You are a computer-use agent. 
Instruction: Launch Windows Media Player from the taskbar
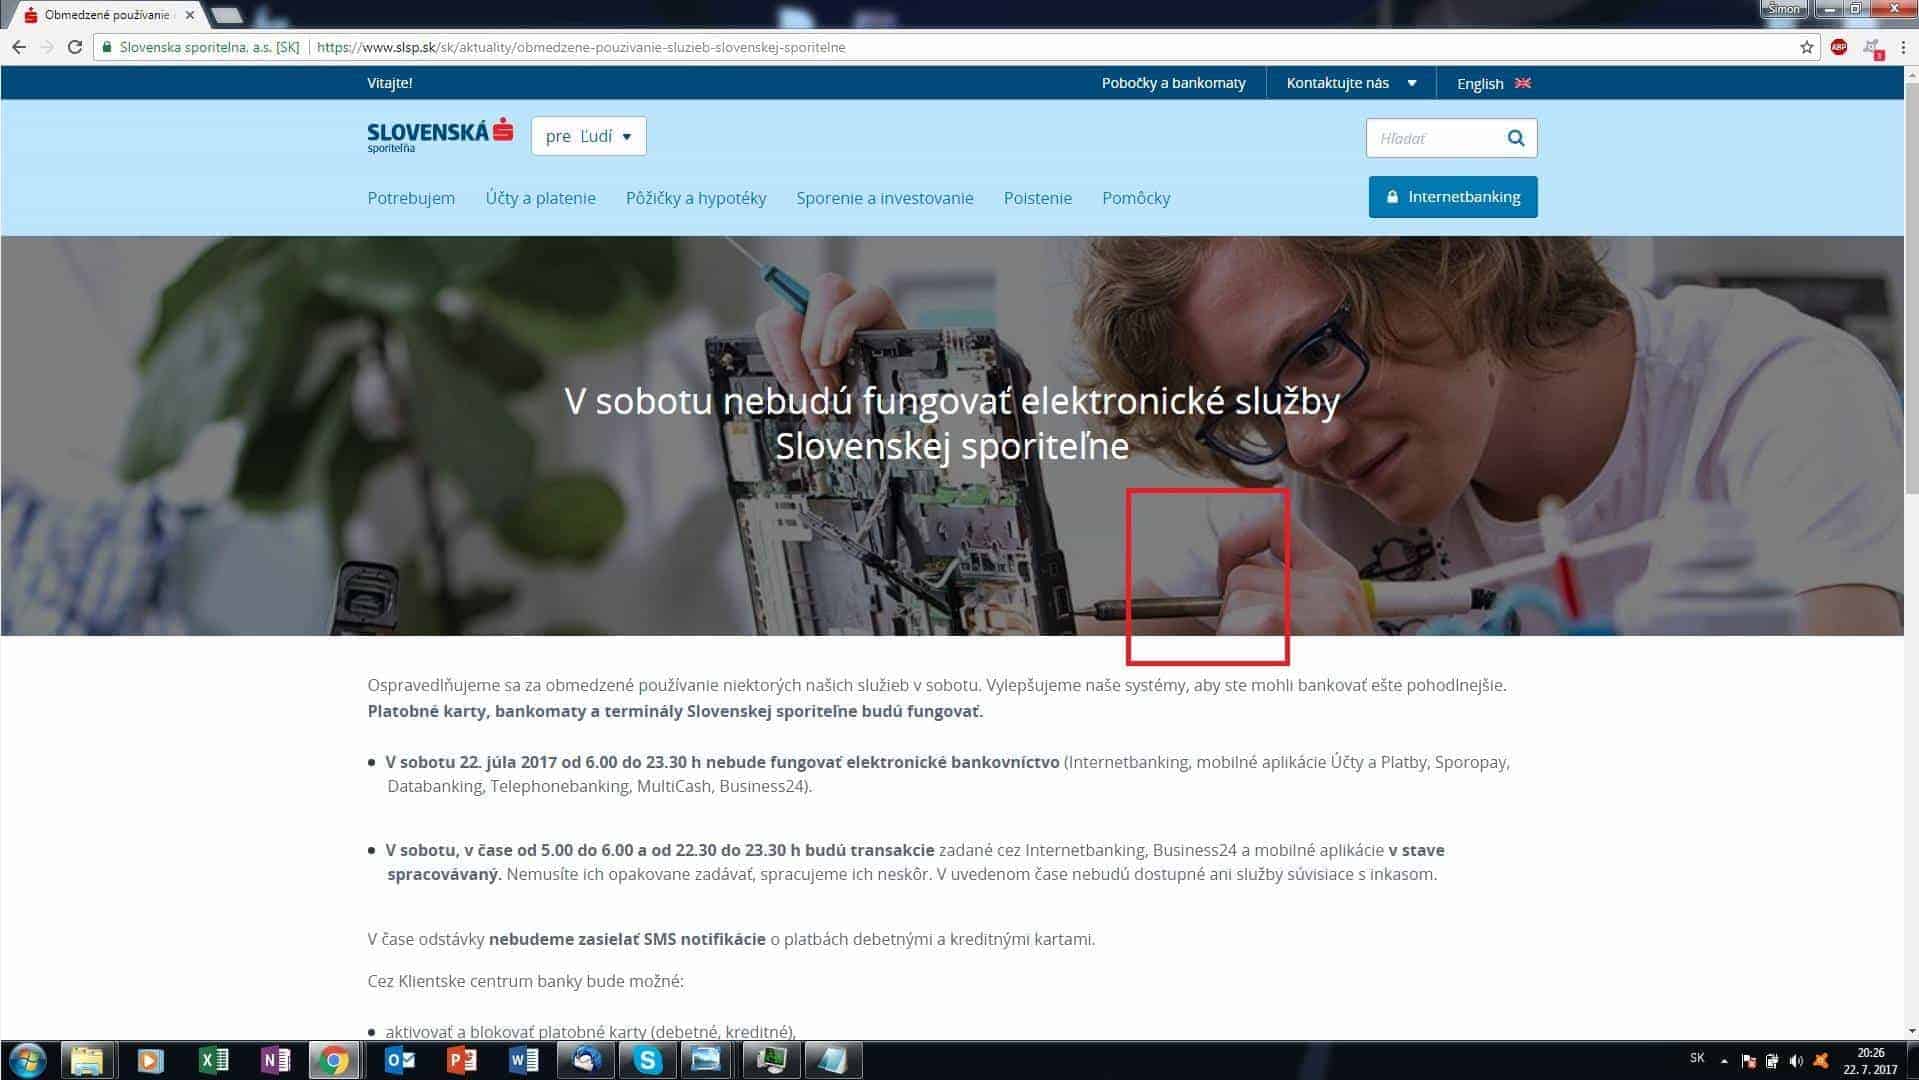tap(150, 1060)
